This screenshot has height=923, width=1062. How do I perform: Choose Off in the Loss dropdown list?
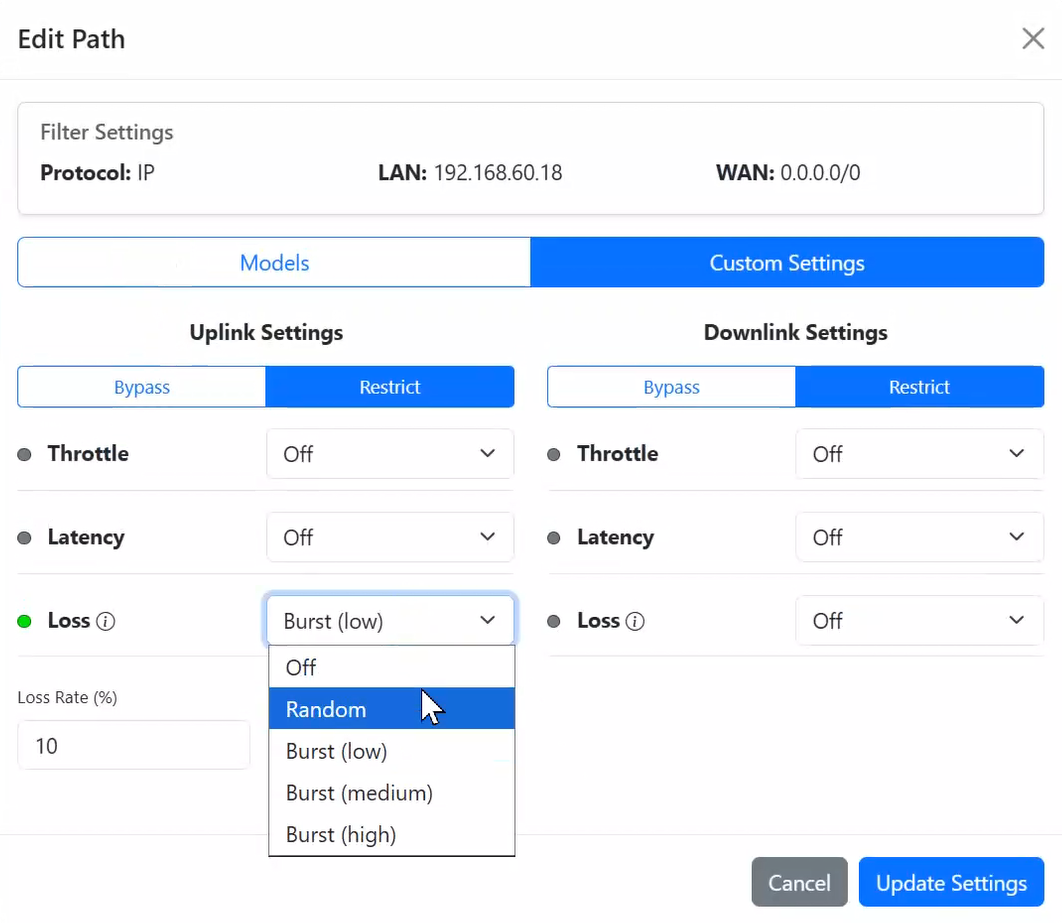[x=391, y=667]
